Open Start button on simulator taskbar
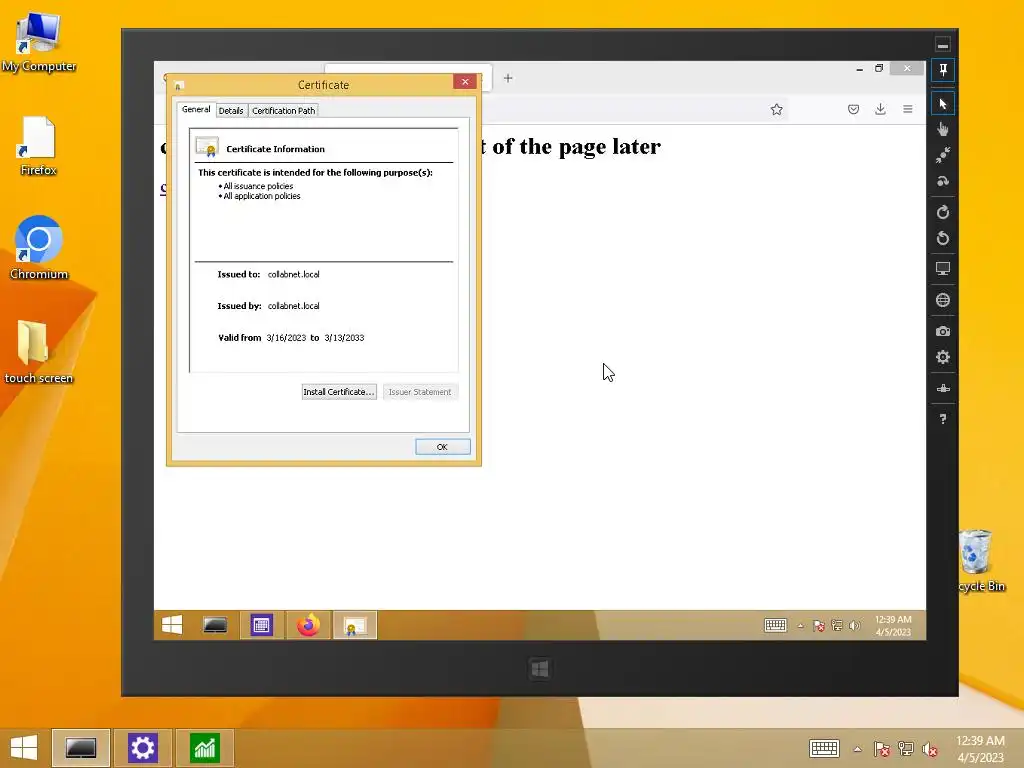1024x768 pixels. click(x=172, y=625)
